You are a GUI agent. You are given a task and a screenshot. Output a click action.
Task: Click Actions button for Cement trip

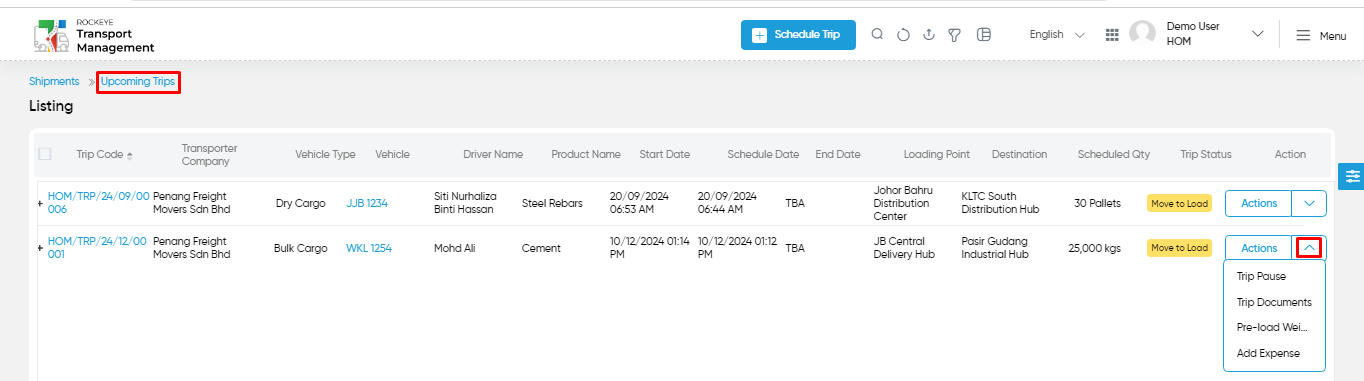pos(1258,248)
